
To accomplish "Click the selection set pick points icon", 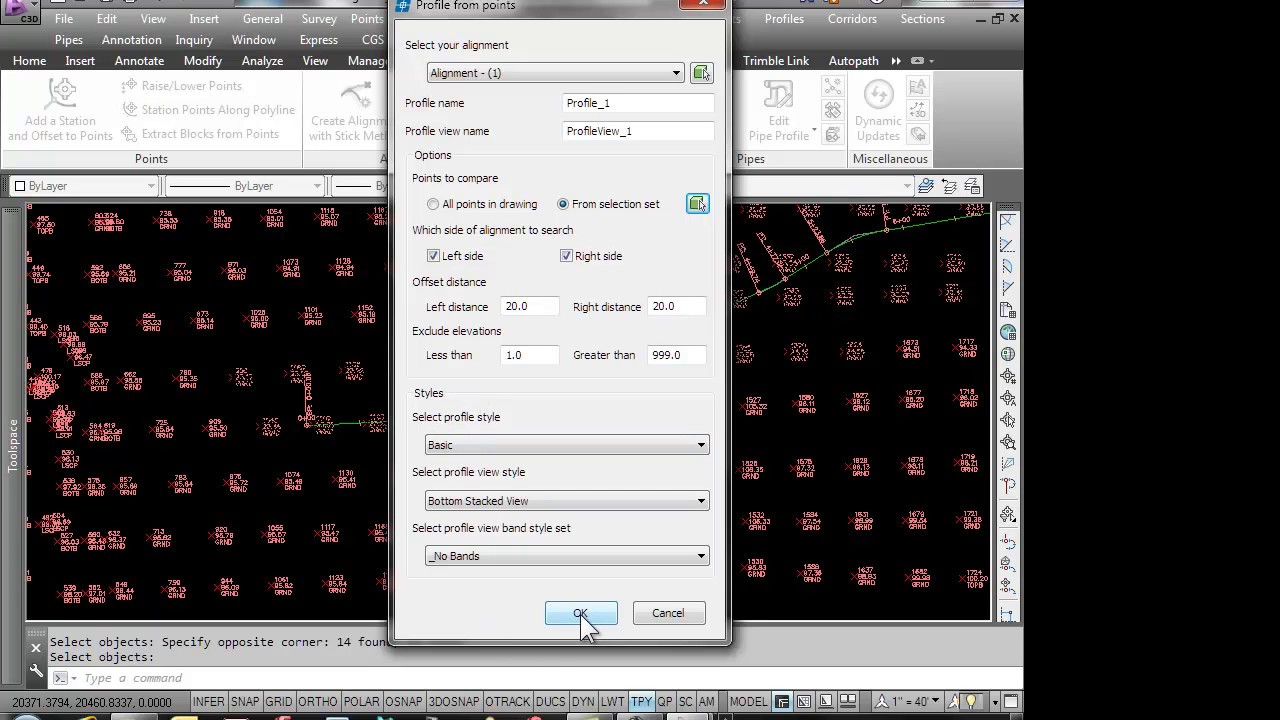I will (x=697, y=204).
